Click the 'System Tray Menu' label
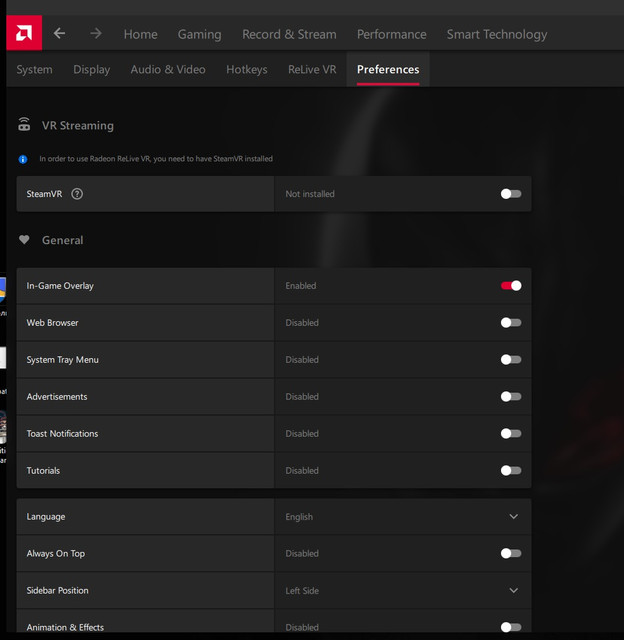The height and width of the screenshot is (640, 624). point(62,360)
